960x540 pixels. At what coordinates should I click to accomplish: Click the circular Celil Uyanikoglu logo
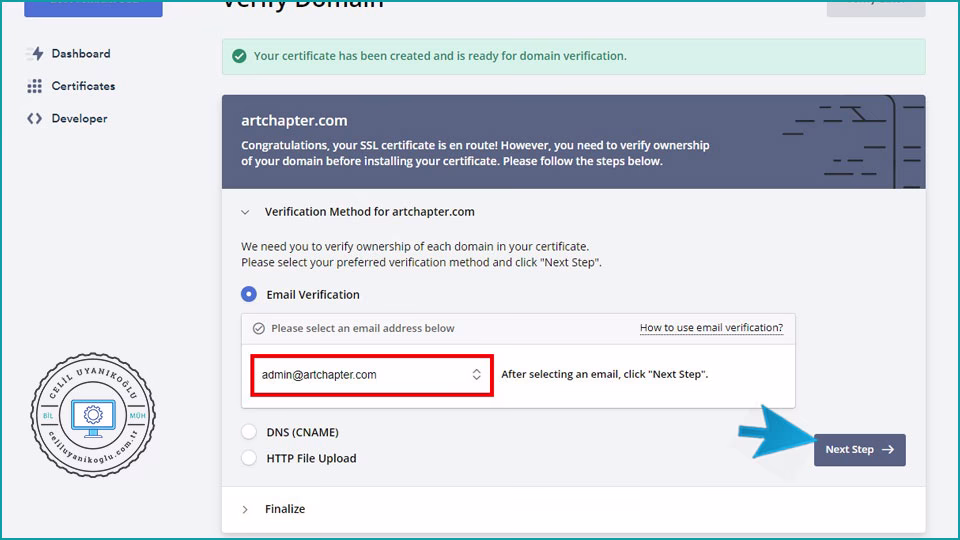(x=93, y=414)
